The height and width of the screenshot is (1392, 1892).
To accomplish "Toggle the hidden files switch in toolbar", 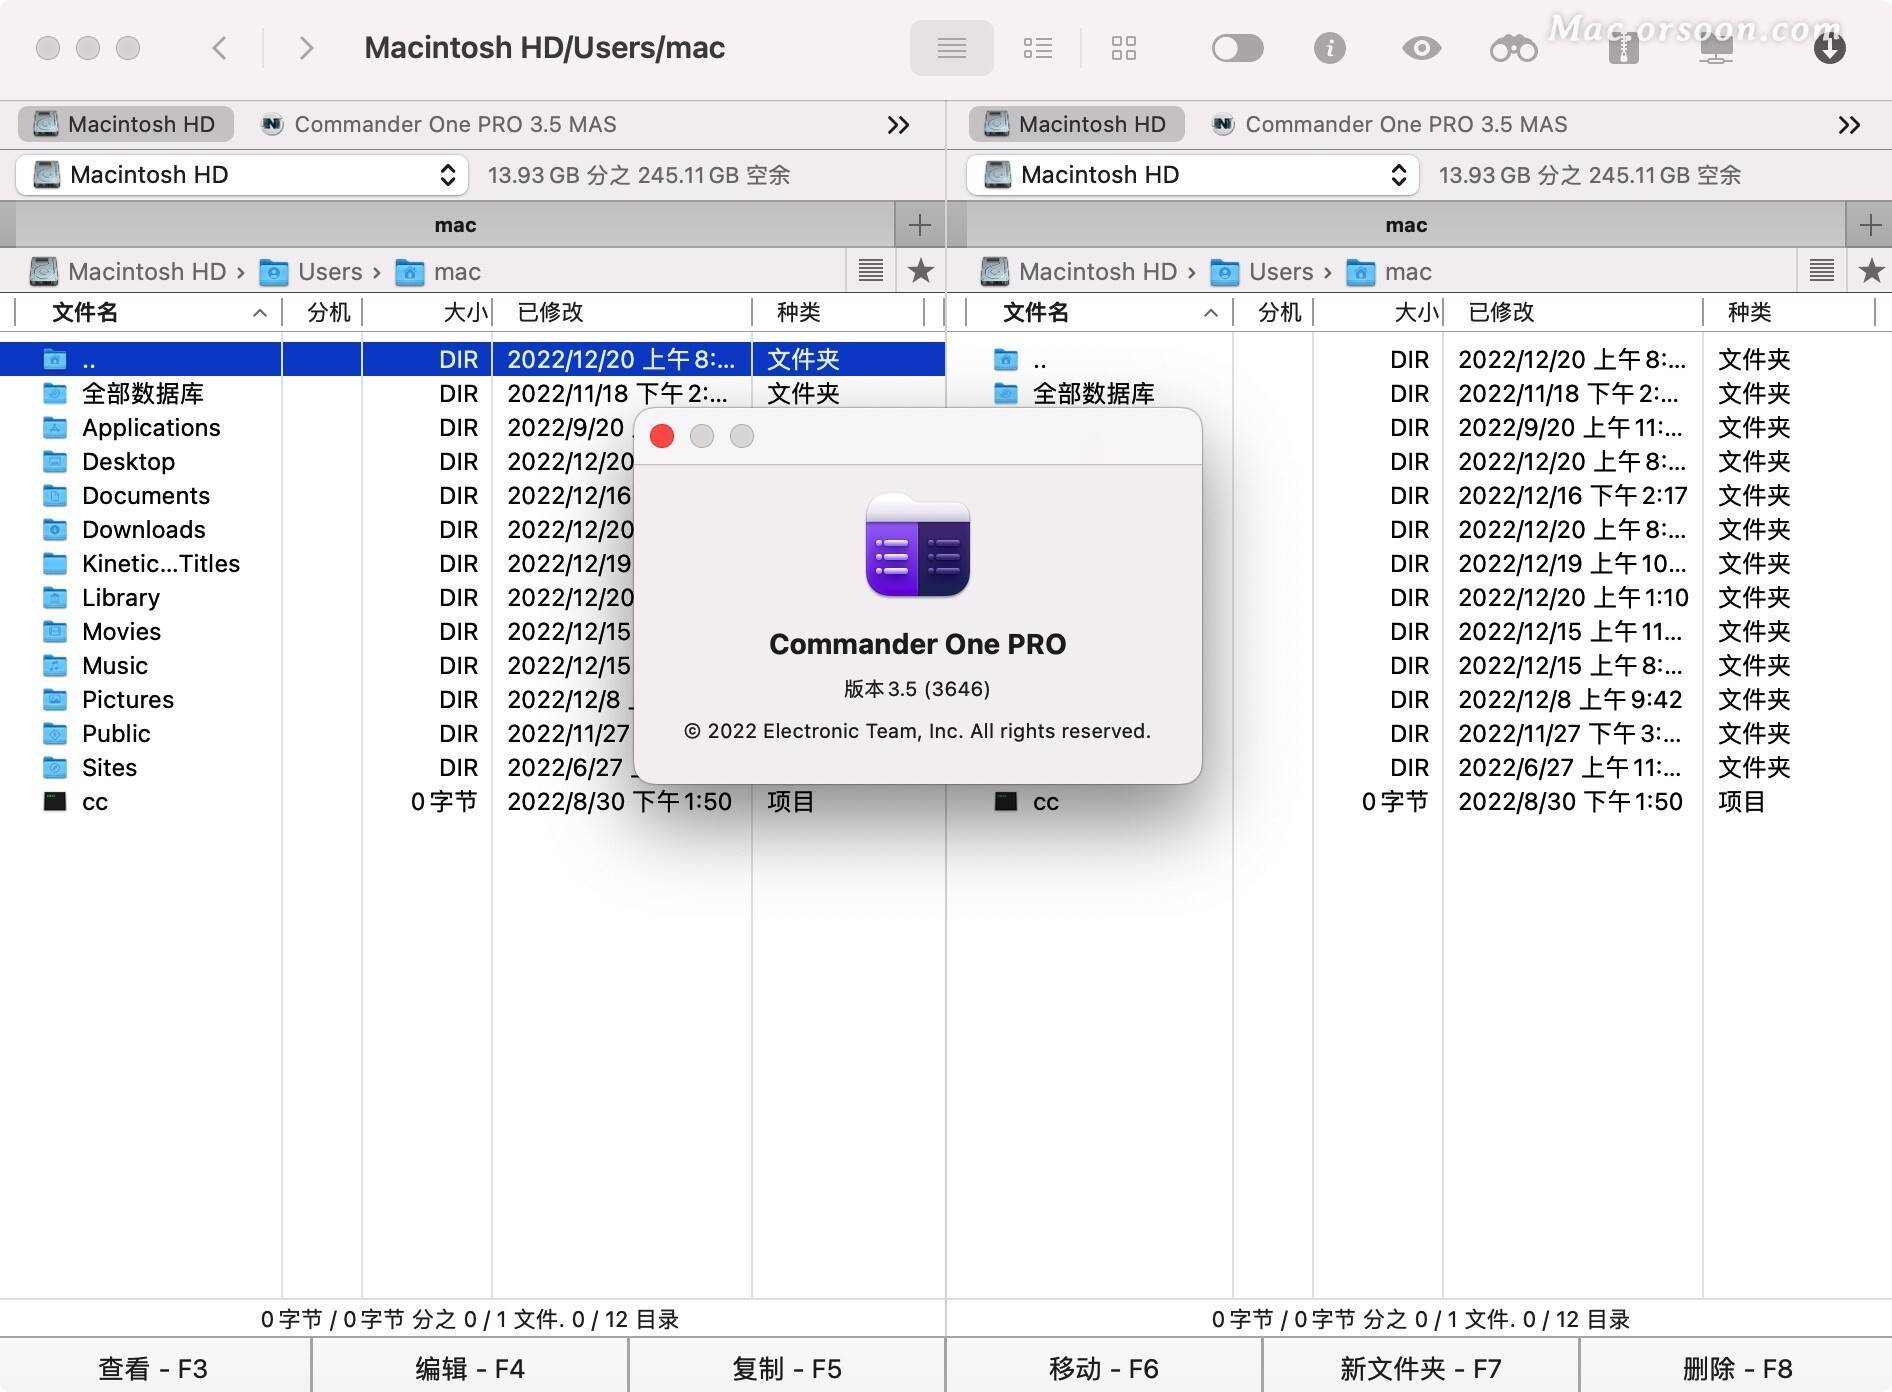I will point(1237,48).
